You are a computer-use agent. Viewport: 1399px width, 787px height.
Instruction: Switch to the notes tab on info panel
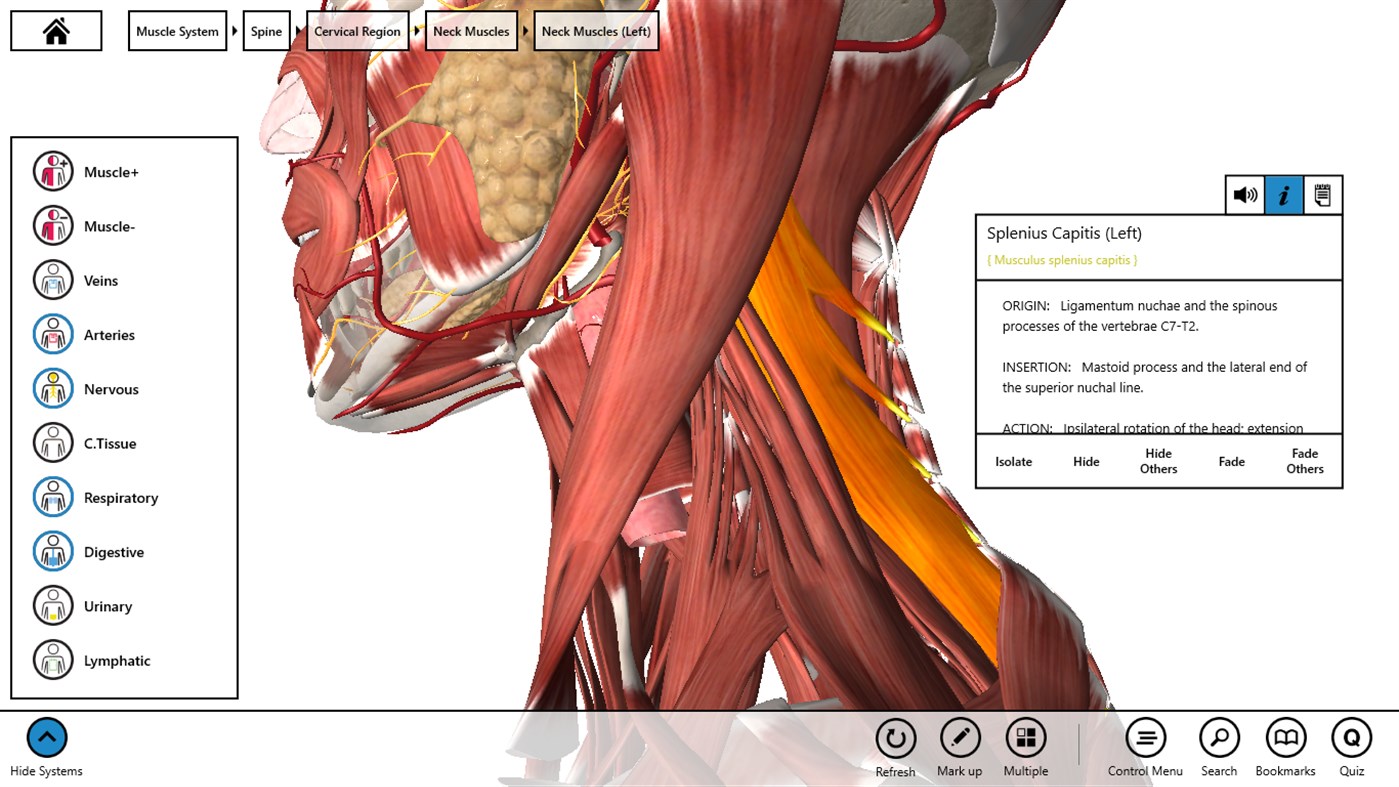click(x=1321, y=194)
